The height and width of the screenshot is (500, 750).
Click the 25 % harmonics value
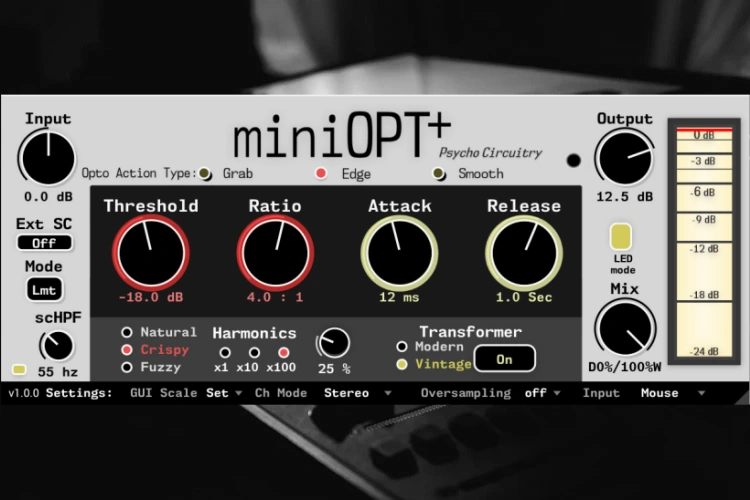pos(334,369)
